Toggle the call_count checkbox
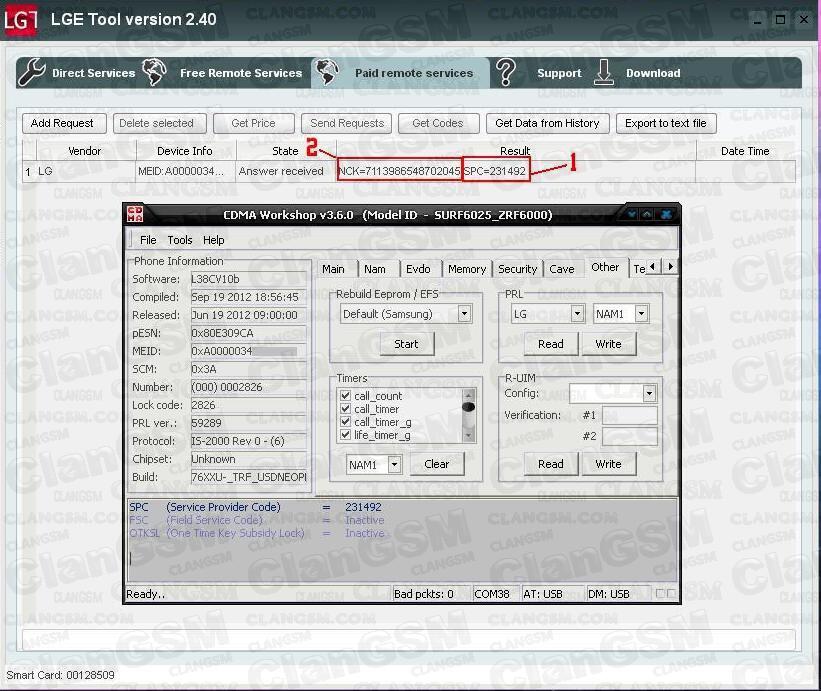The width and height of the screenshot is (821, 691). 346,396
